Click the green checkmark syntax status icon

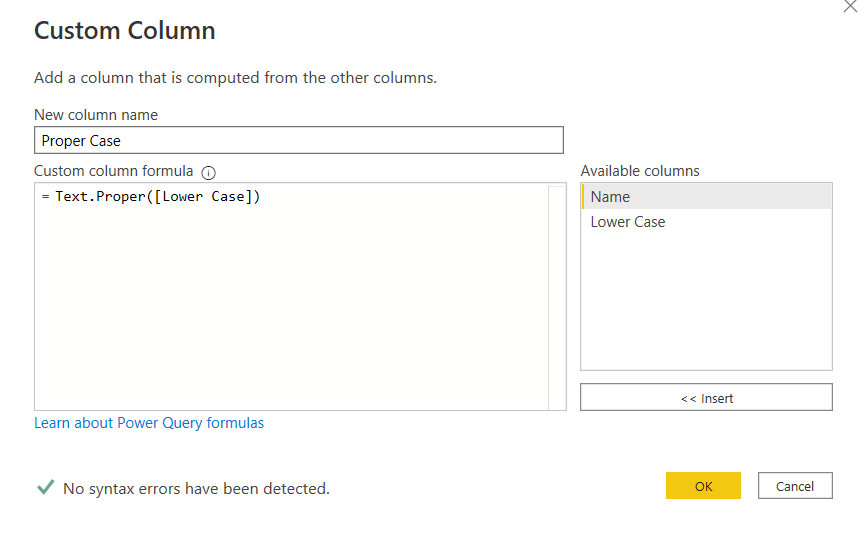tap(45, 487)
